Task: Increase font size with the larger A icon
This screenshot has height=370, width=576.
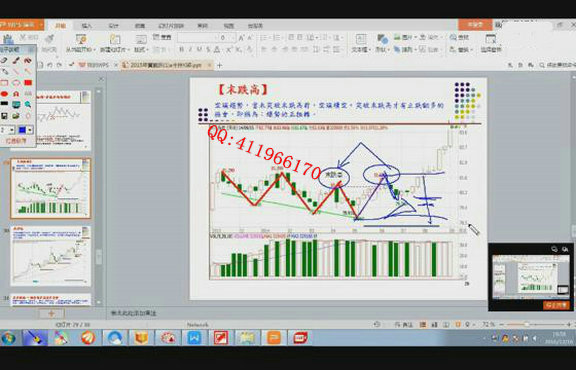Action: point(241,38)
